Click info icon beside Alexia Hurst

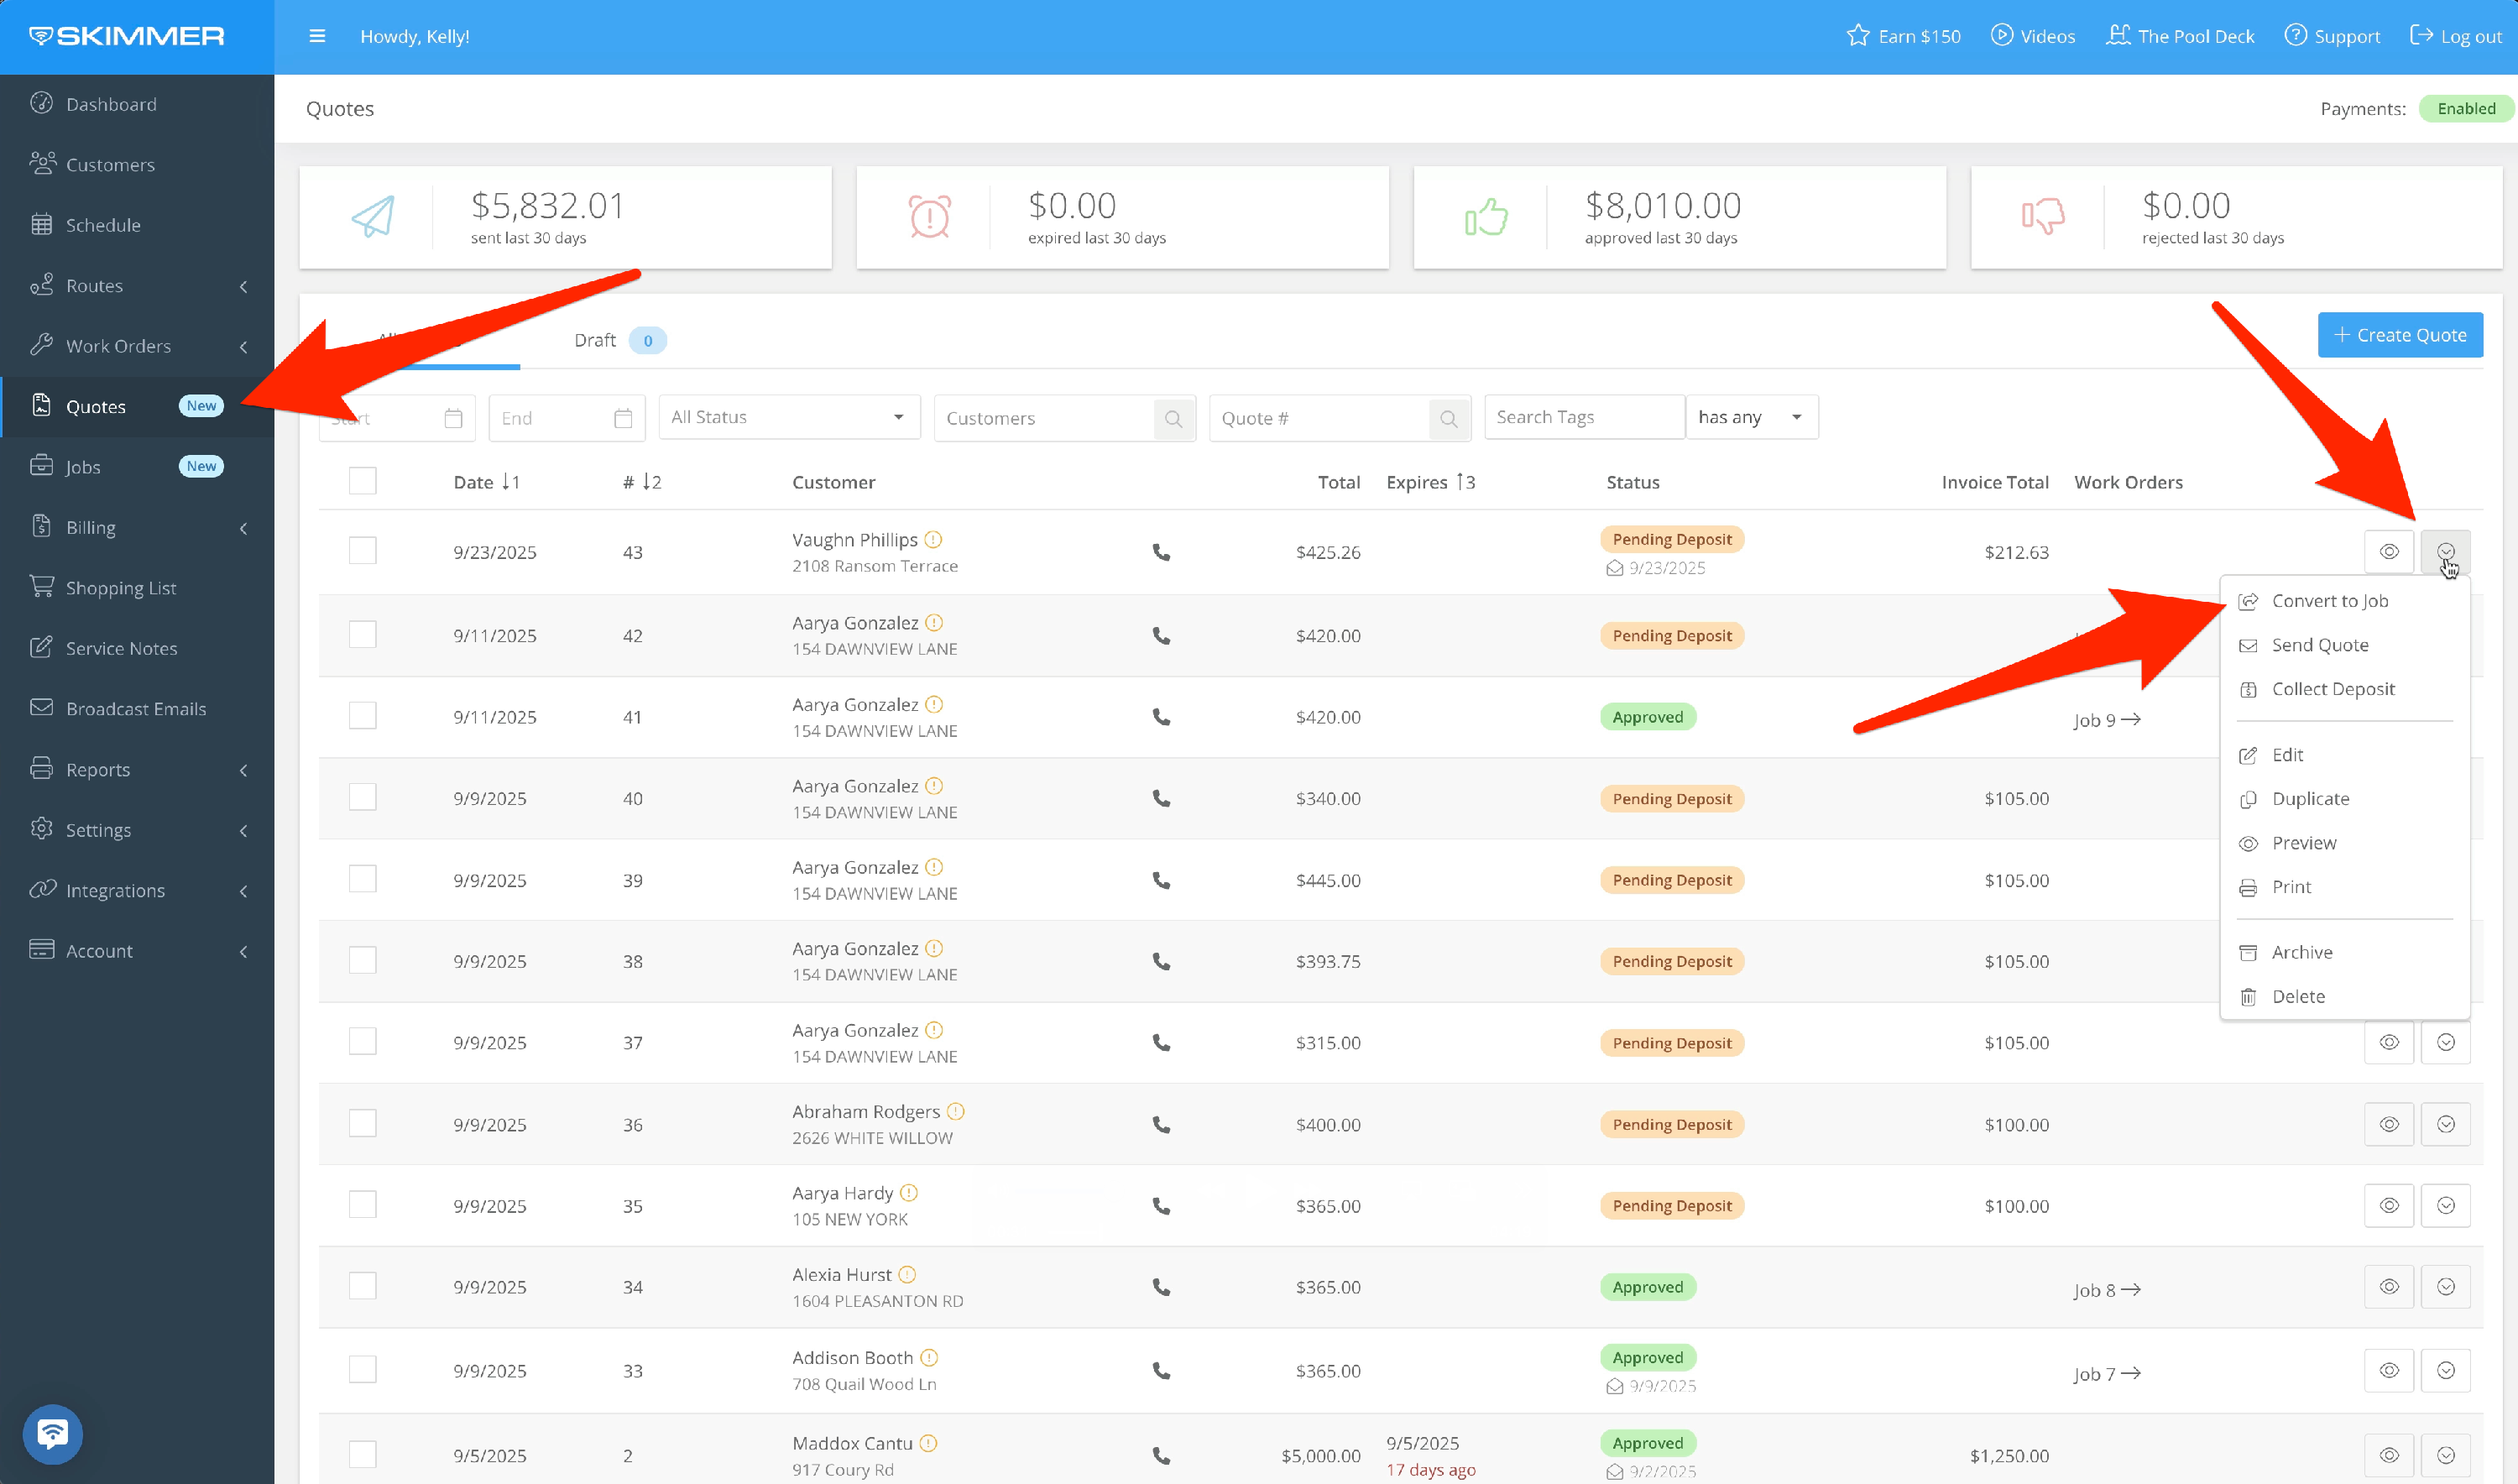(x=907, y=1275)
